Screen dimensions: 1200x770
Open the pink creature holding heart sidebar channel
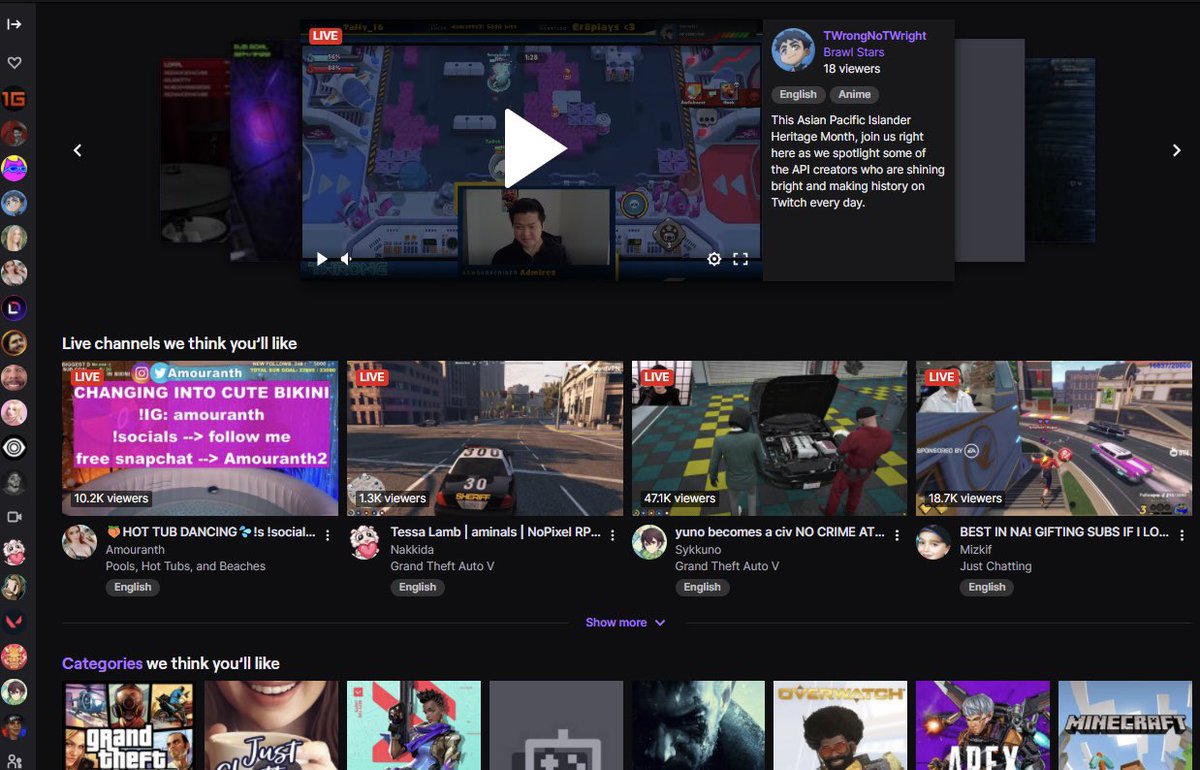point(14,552)
